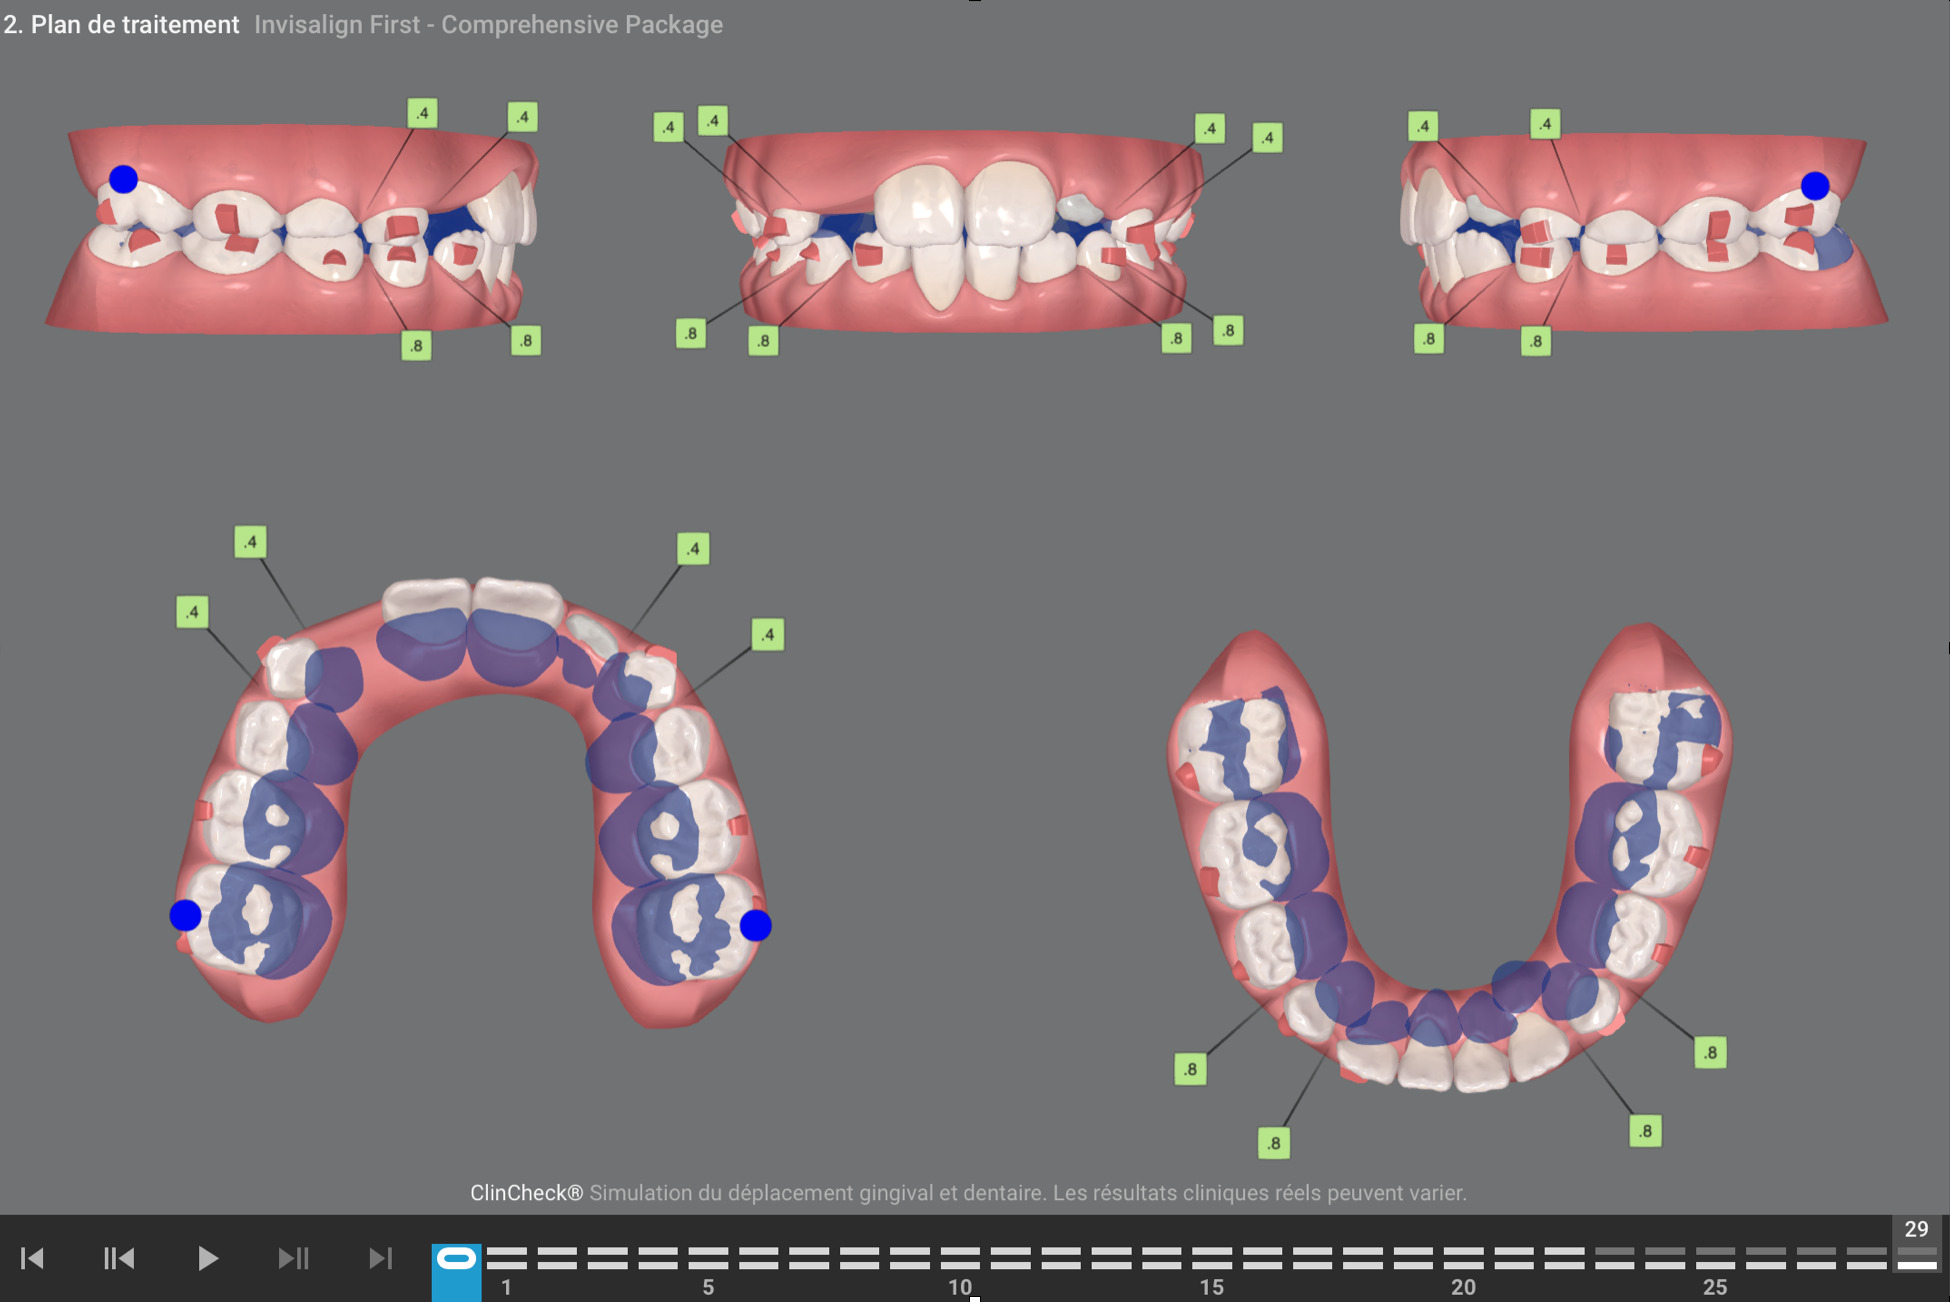Click 'Invisalign First - Comprehensive Package' subtitle
1950x1302 pixels.
pos(488,25)
